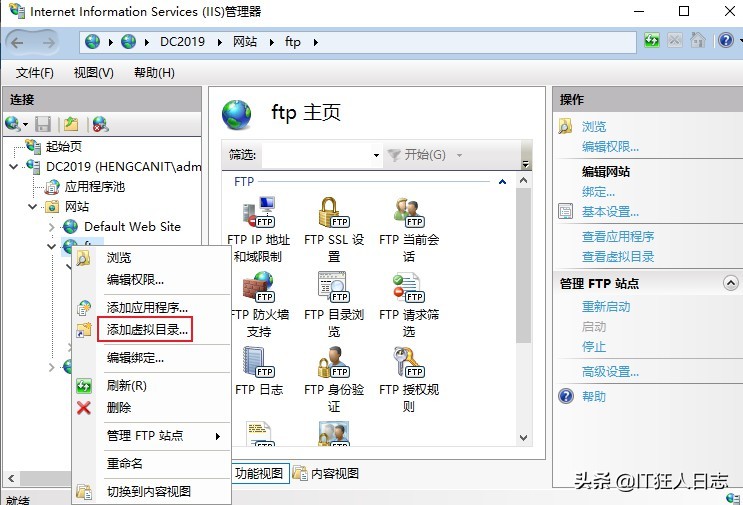The height and width of the screenshot is (505, 743).
Task: Click the forward navigation arrow
Action: [48, 43]
